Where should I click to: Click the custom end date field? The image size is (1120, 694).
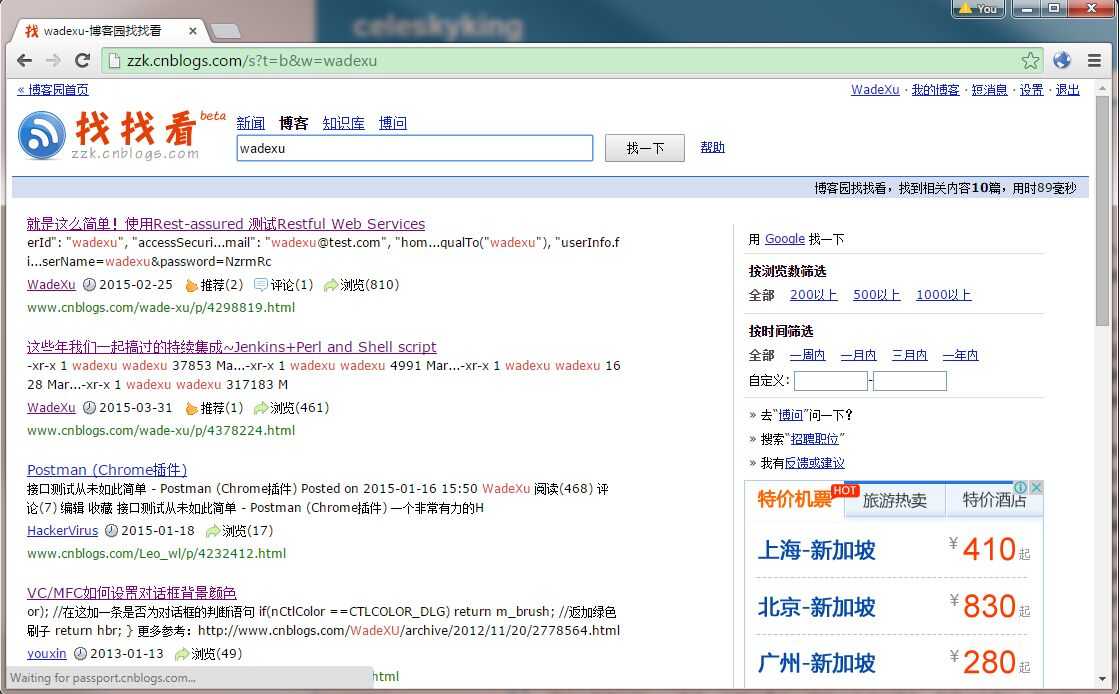910,381
